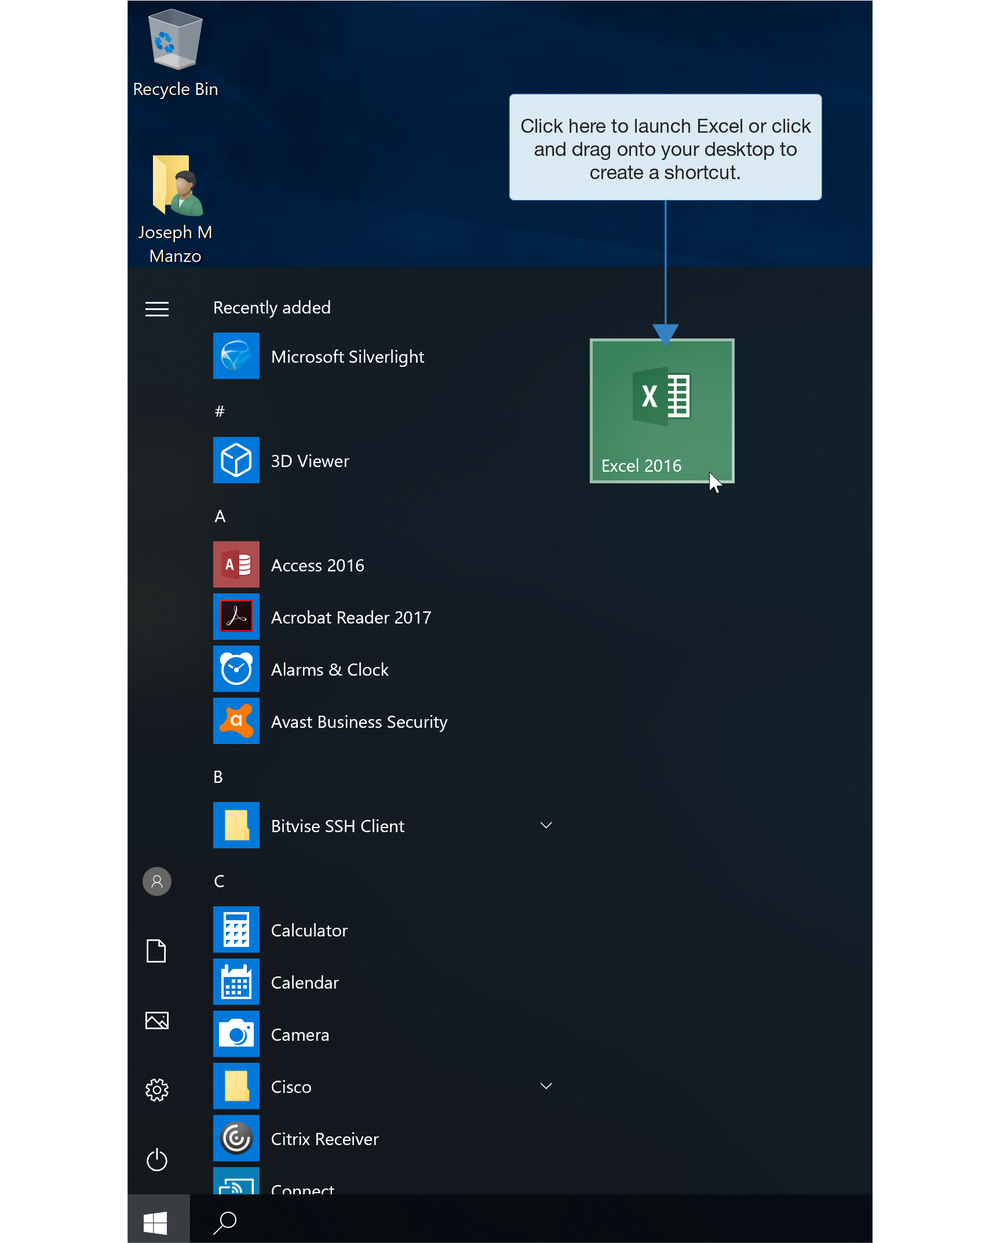
Task: Open Acrobat Reader 2017
Action: (349, 618)
